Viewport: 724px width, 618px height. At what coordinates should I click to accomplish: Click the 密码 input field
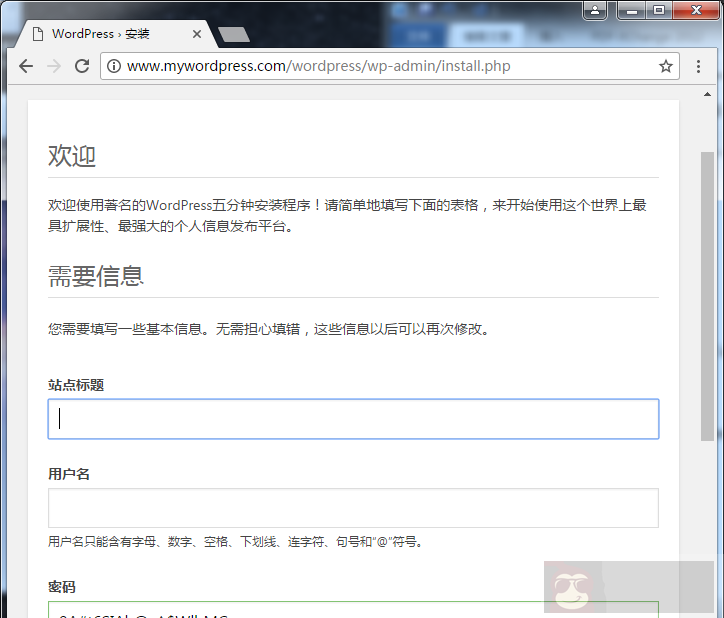[x=353, y=610]
